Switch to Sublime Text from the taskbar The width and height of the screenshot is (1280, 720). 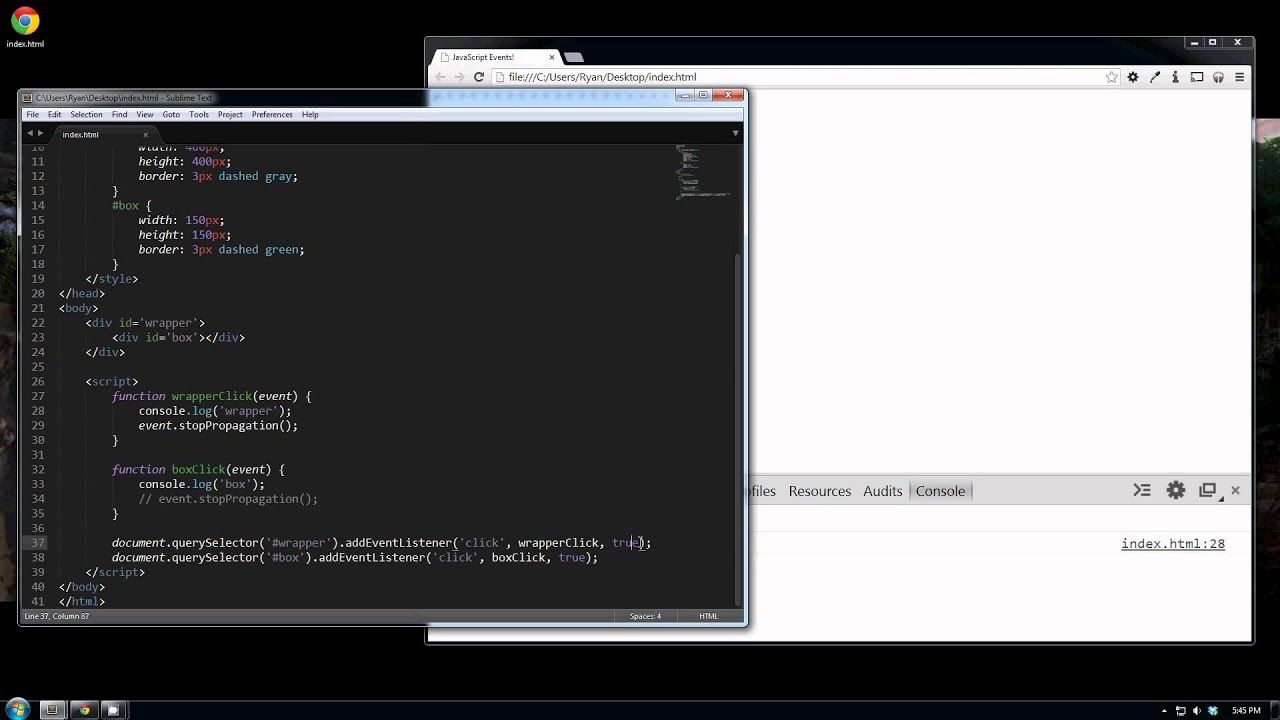point(53,710)
